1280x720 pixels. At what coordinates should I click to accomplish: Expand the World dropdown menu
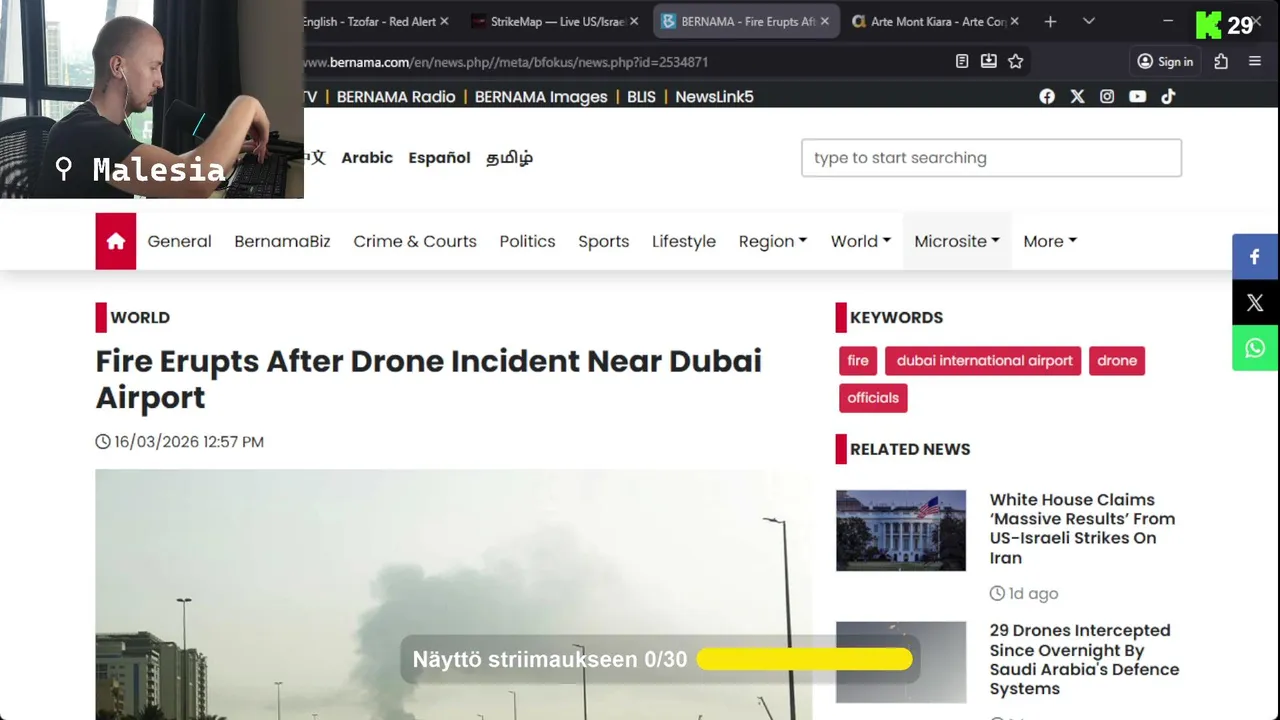861,241
